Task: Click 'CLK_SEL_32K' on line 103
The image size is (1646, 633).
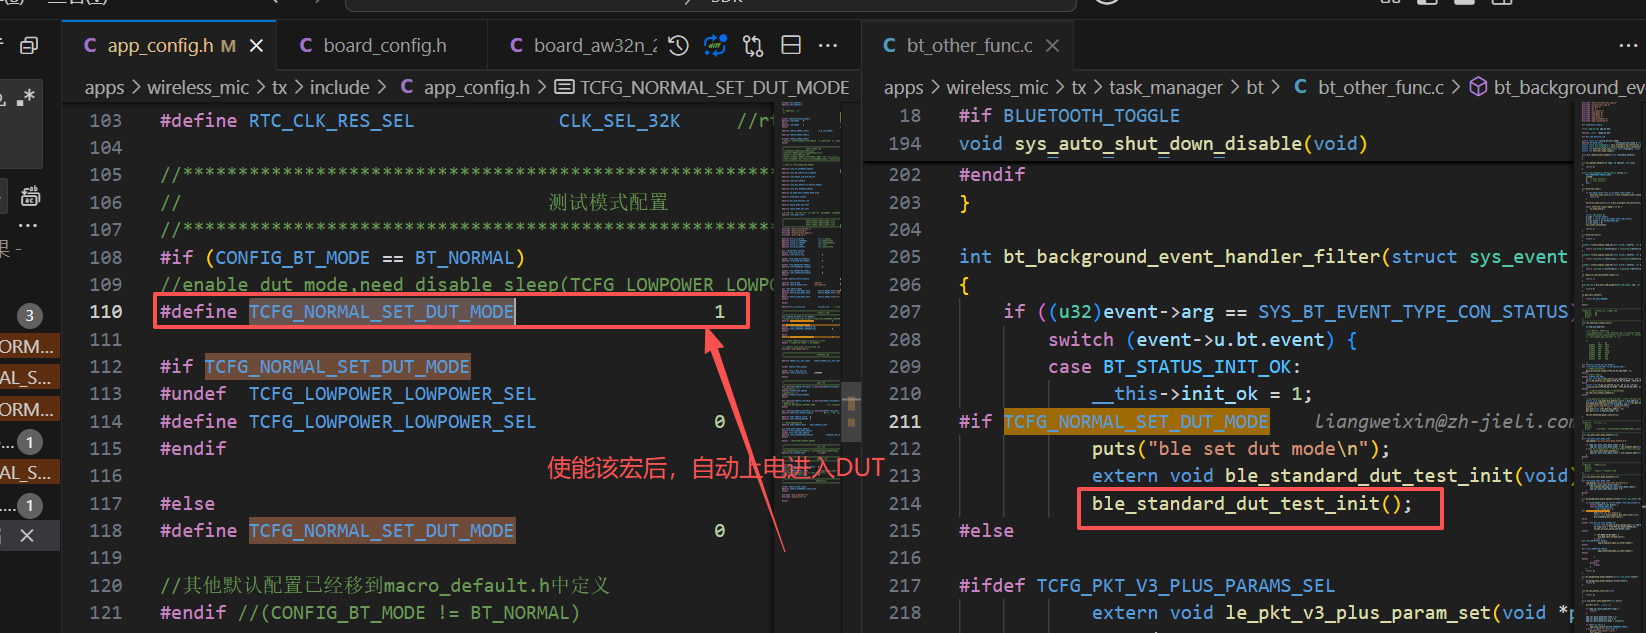Action: click(x=619, y=121)
